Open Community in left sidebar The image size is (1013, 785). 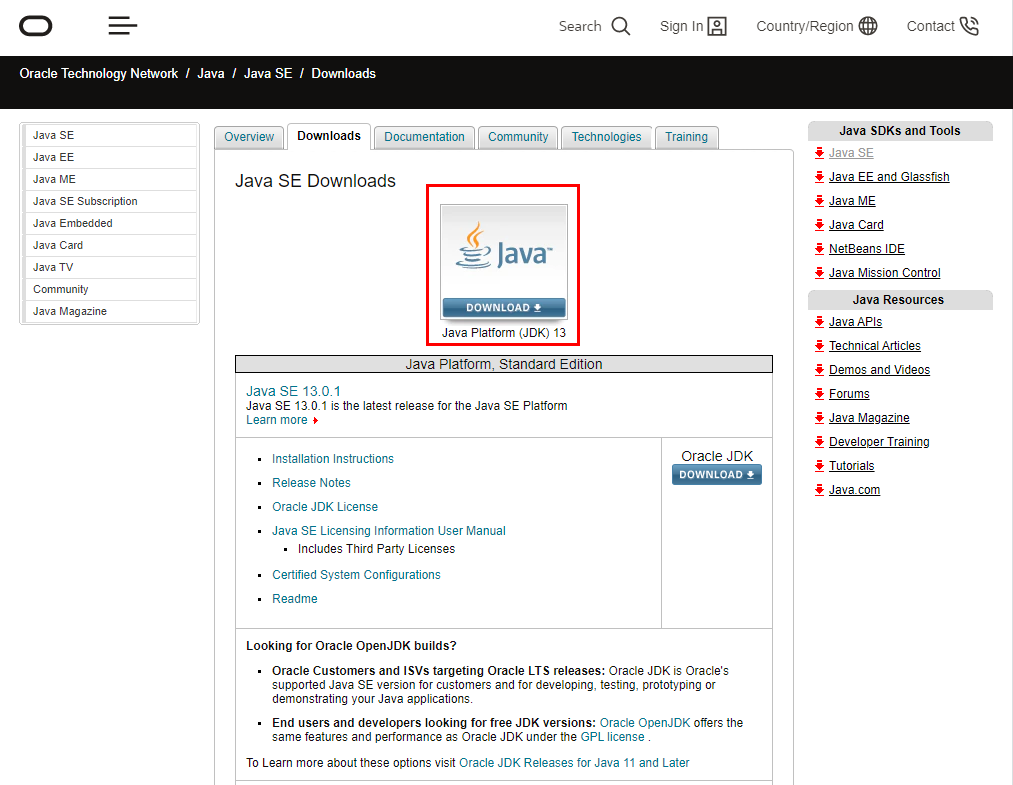[x=110, y=289]
